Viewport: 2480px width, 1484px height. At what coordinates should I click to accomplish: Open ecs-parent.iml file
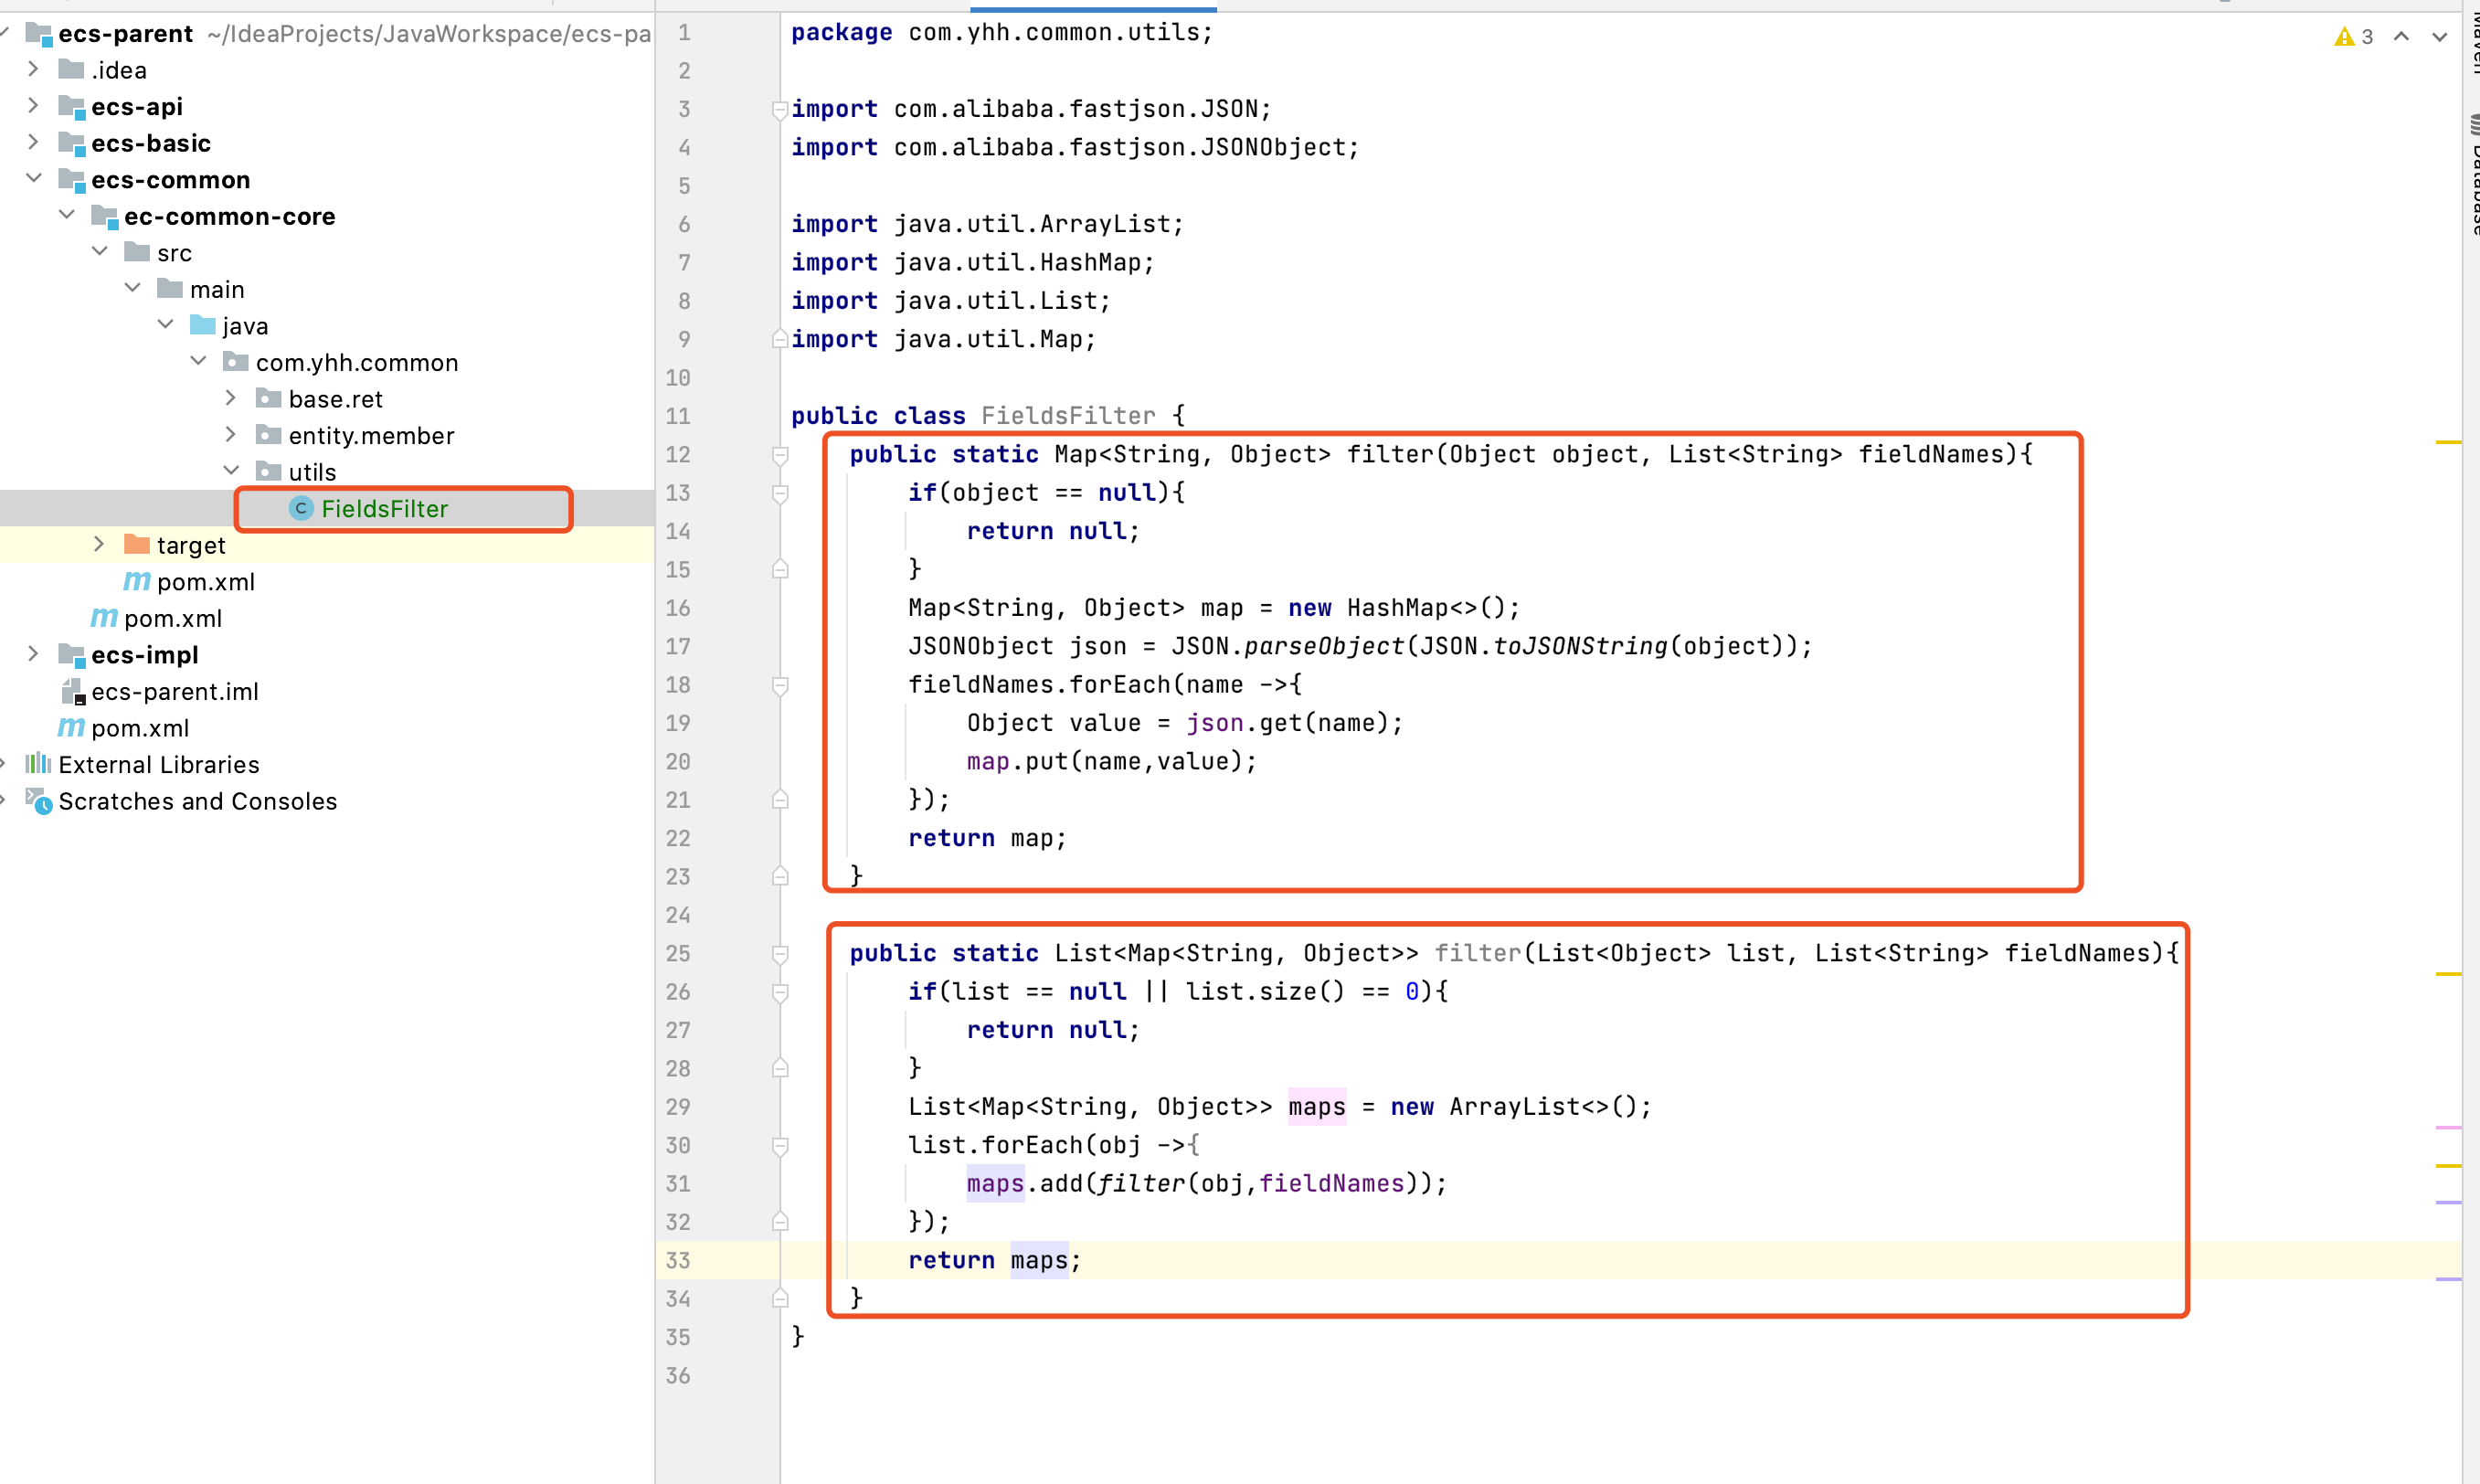coord(174,692)
